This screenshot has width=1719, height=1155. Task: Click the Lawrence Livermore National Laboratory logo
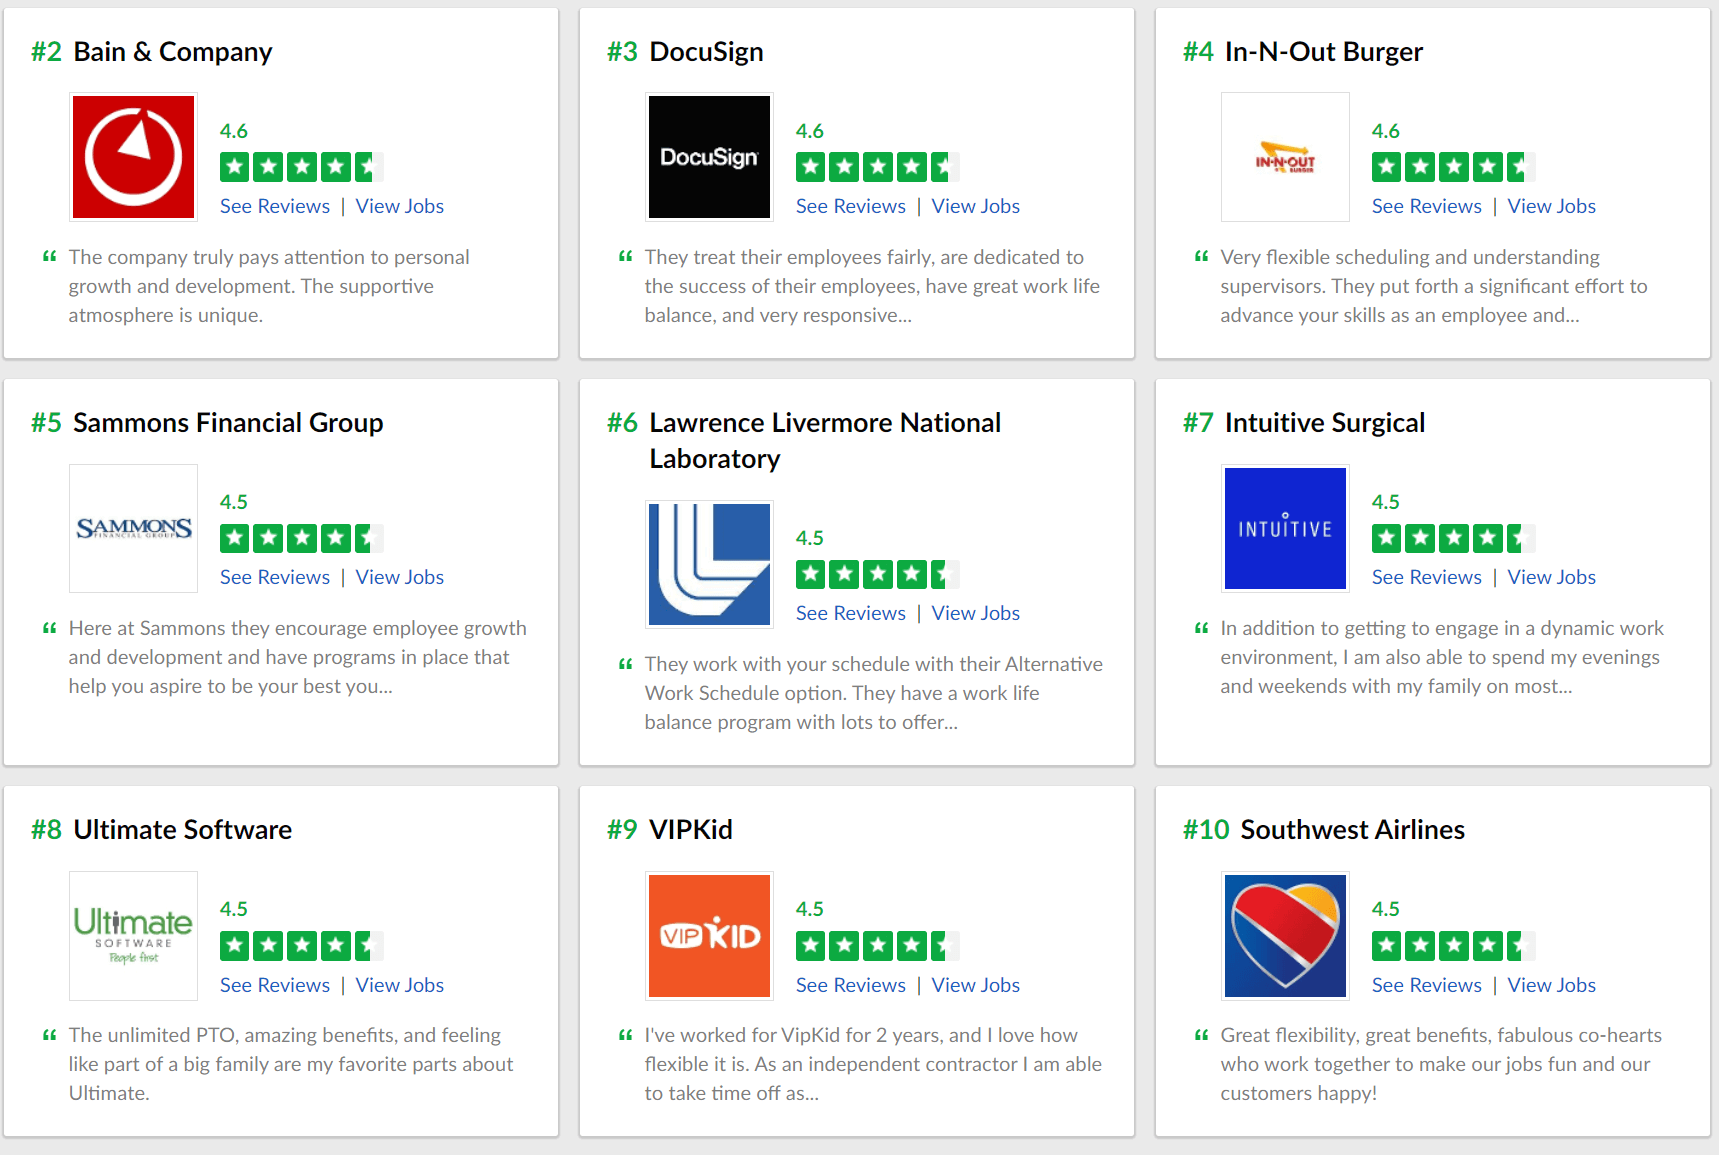click(709, 564)
